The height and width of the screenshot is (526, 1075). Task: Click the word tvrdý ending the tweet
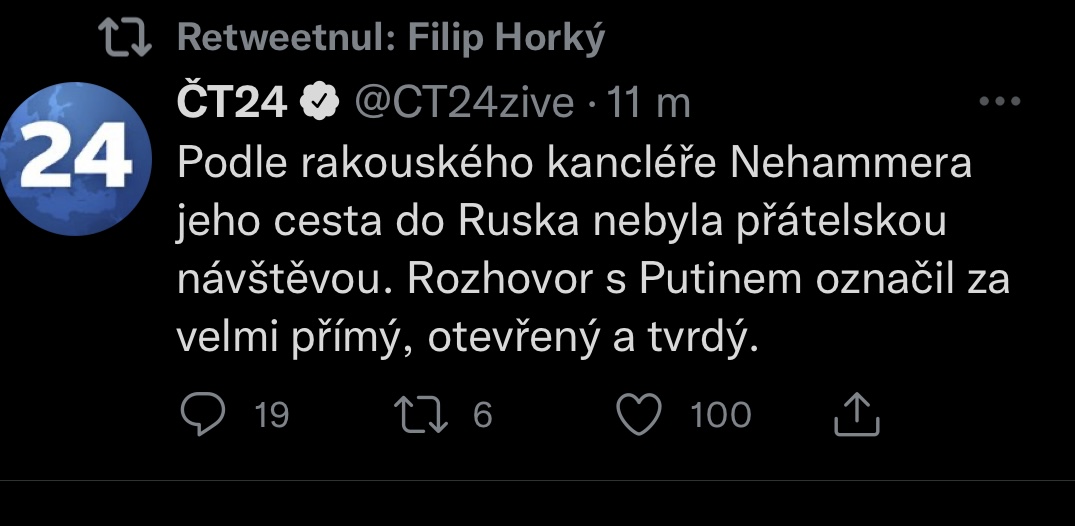(x=712, y=340)
